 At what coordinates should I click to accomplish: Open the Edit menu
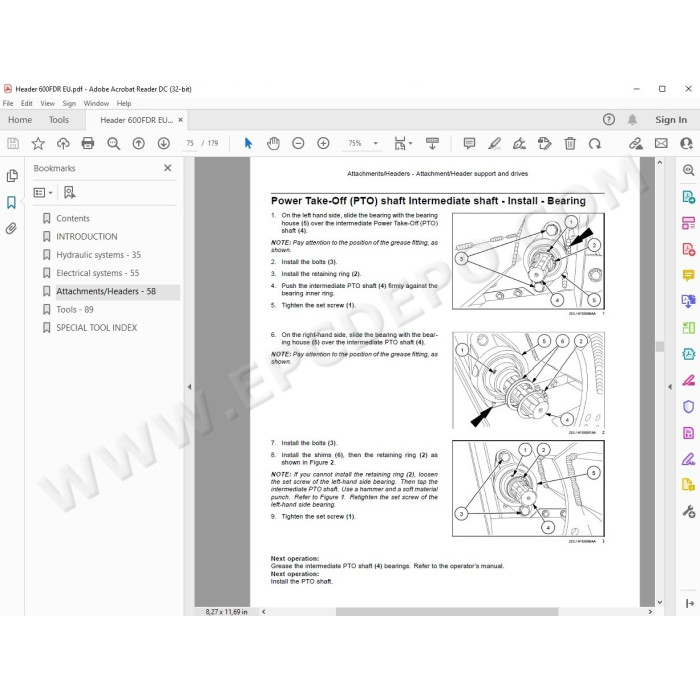coord(27,103)
